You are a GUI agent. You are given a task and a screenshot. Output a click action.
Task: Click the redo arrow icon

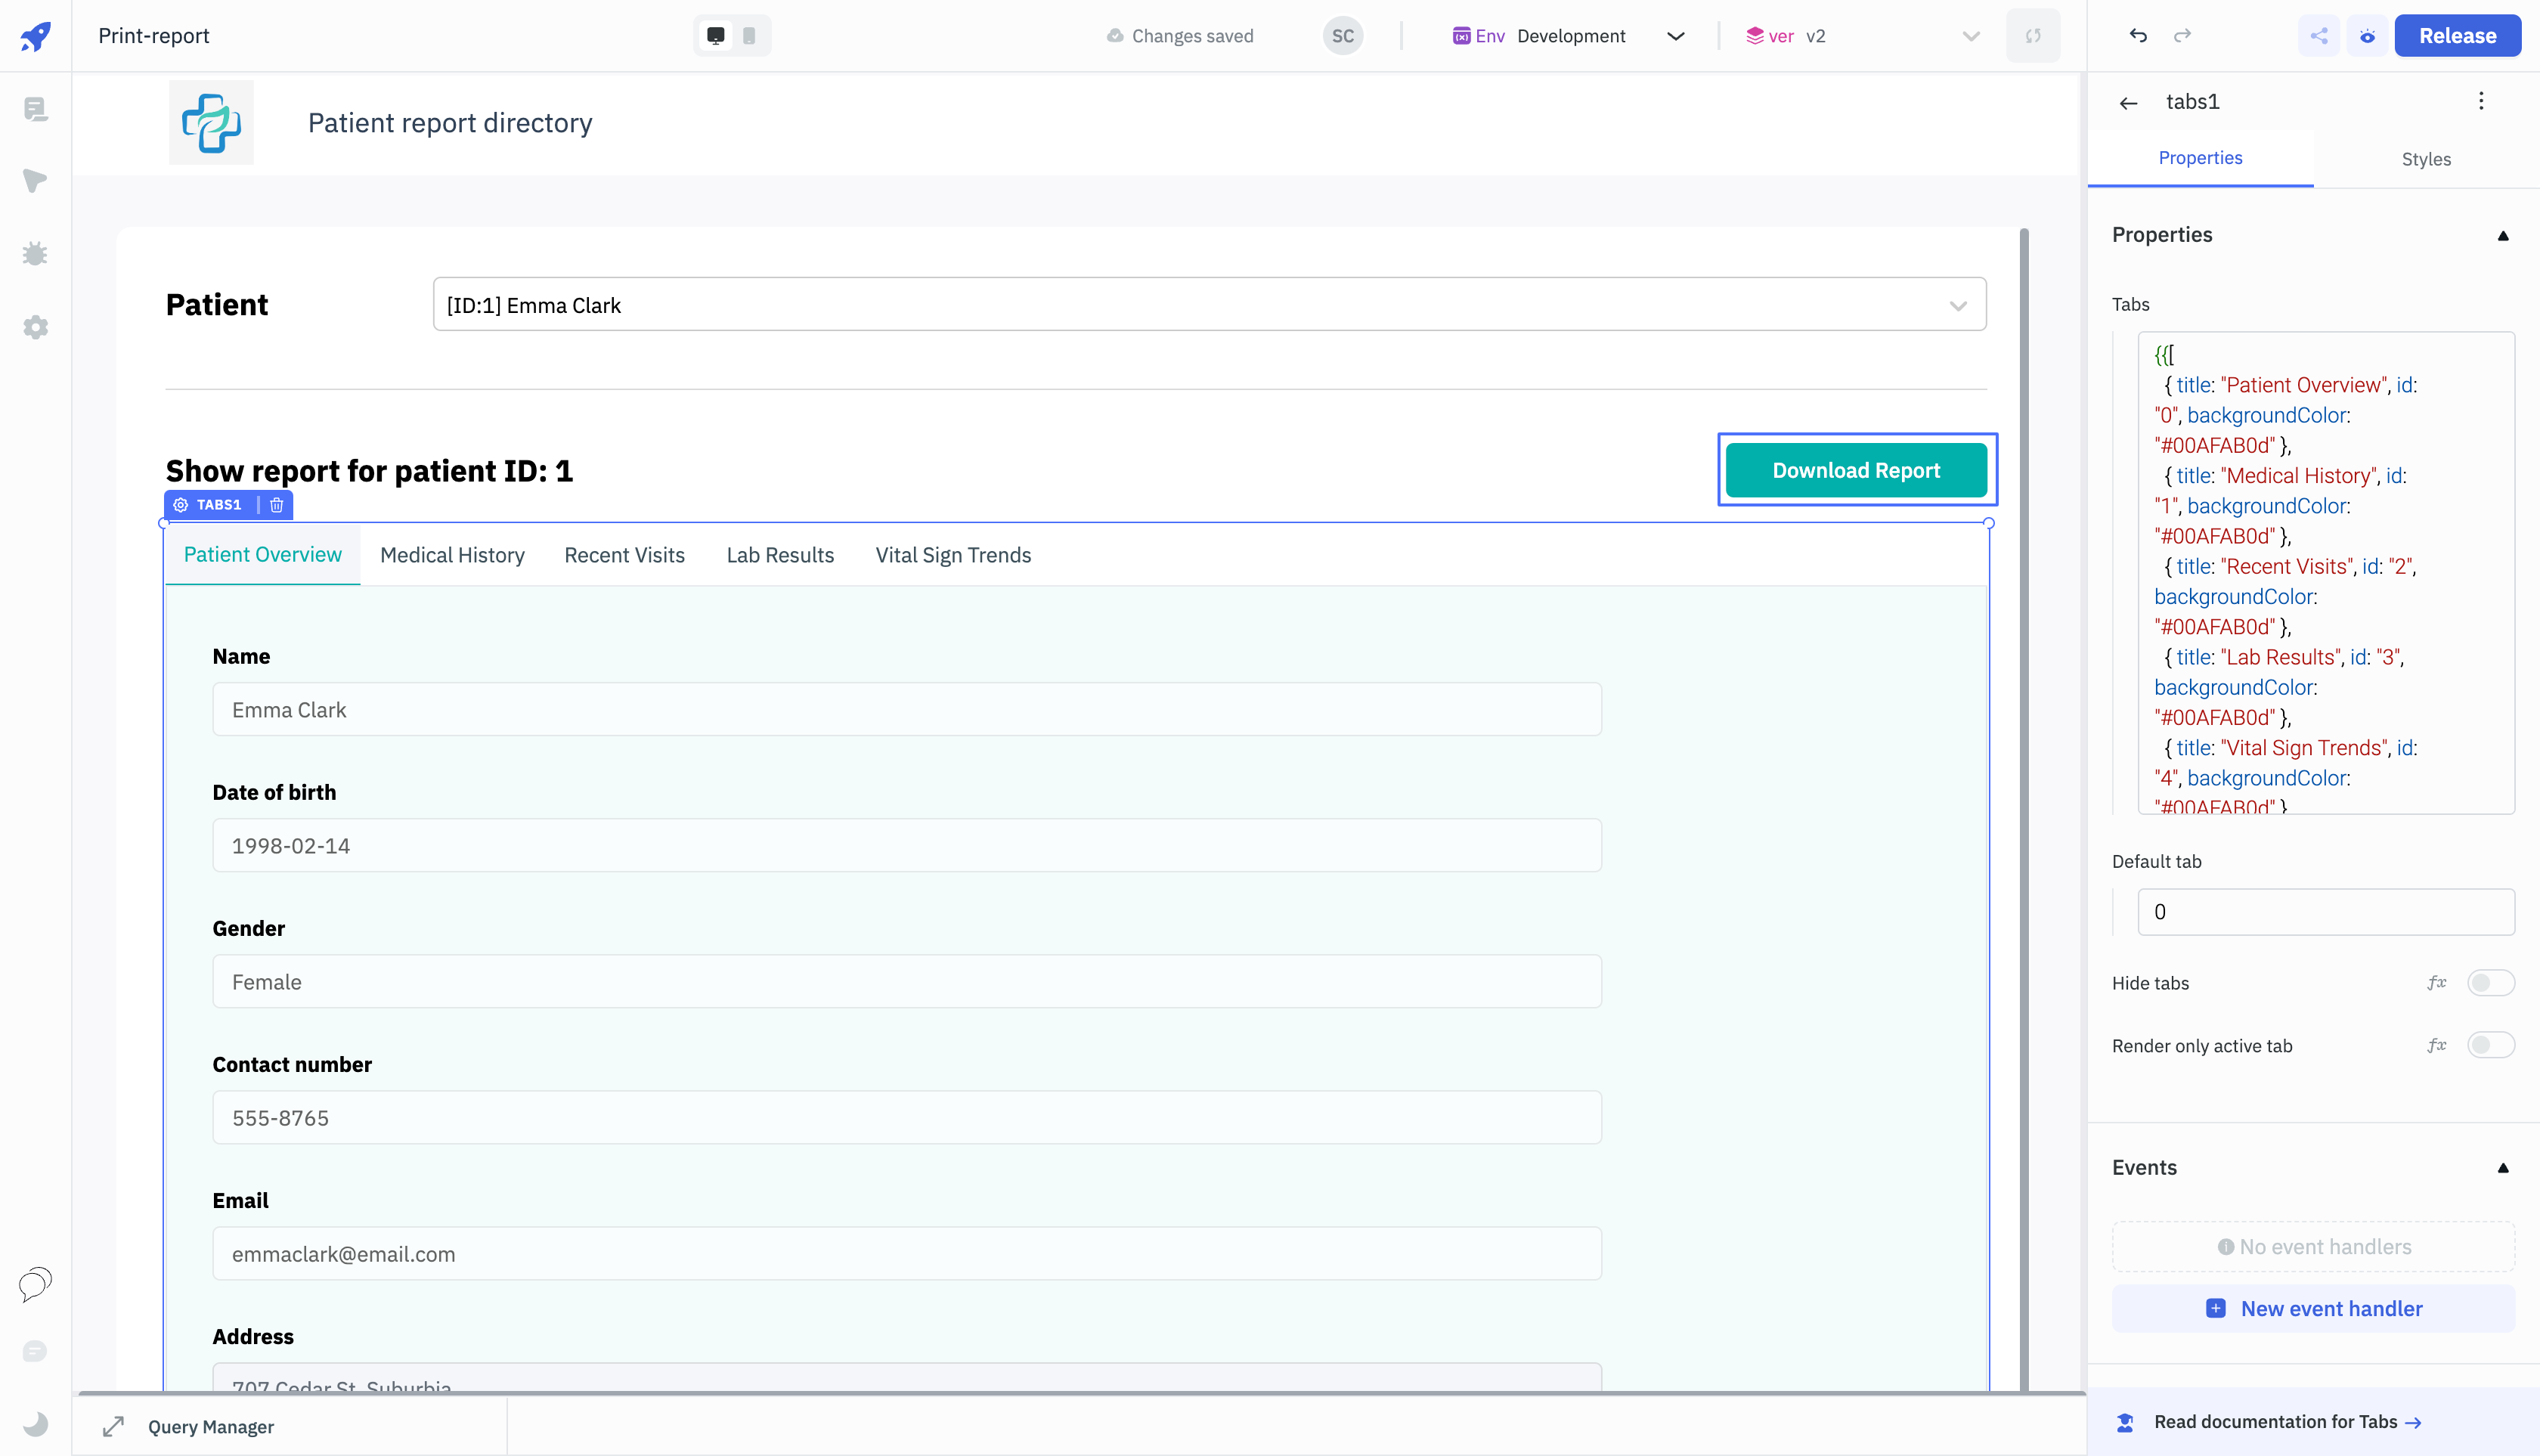pyautogui.click(x=2183, y=36)
